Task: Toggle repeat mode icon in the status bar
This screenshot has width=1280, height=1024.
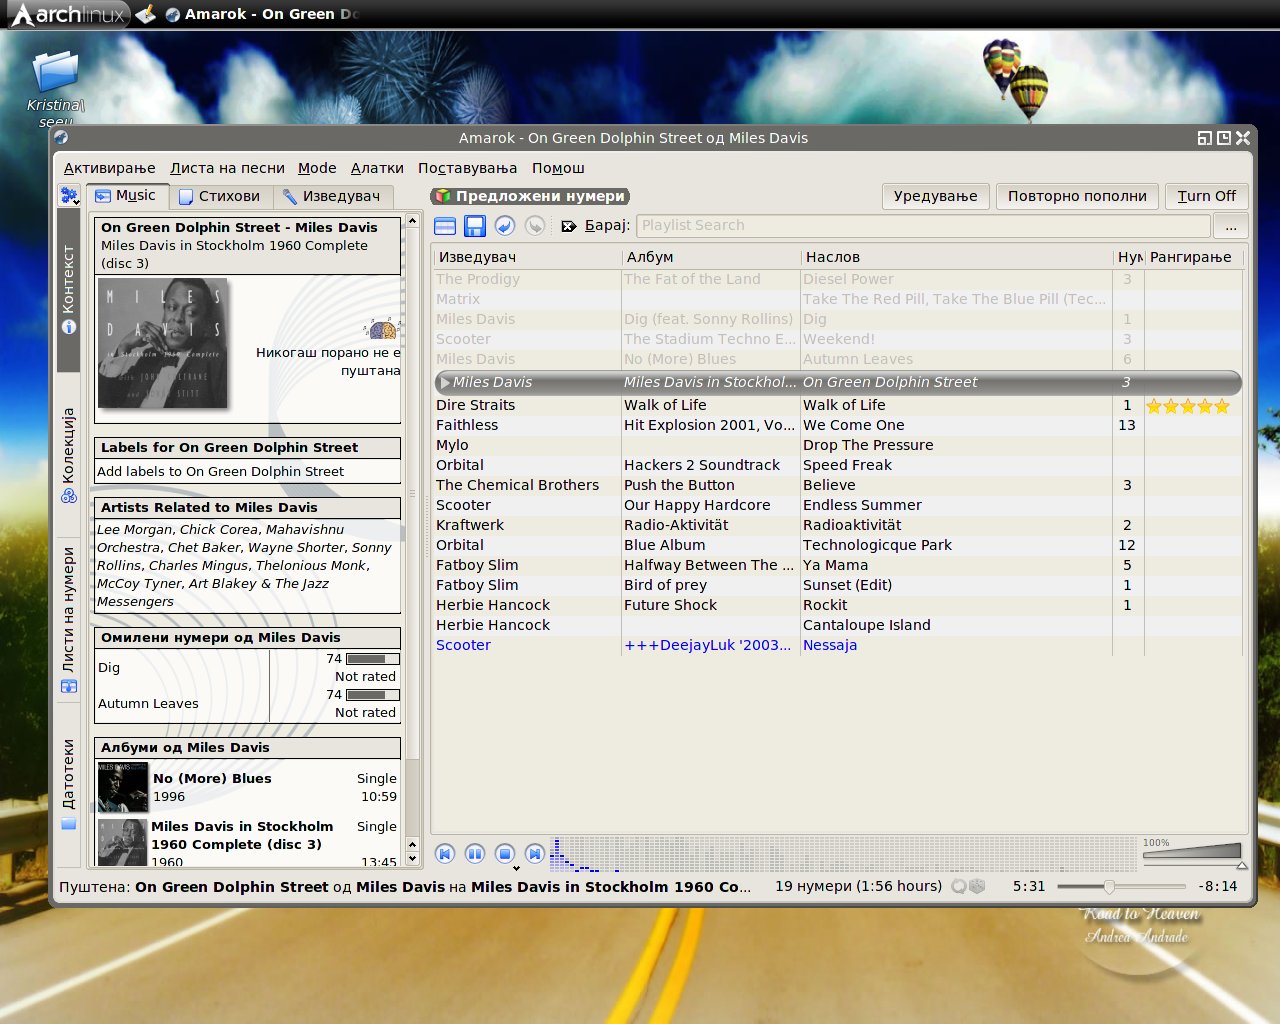Action: point(959,886)
